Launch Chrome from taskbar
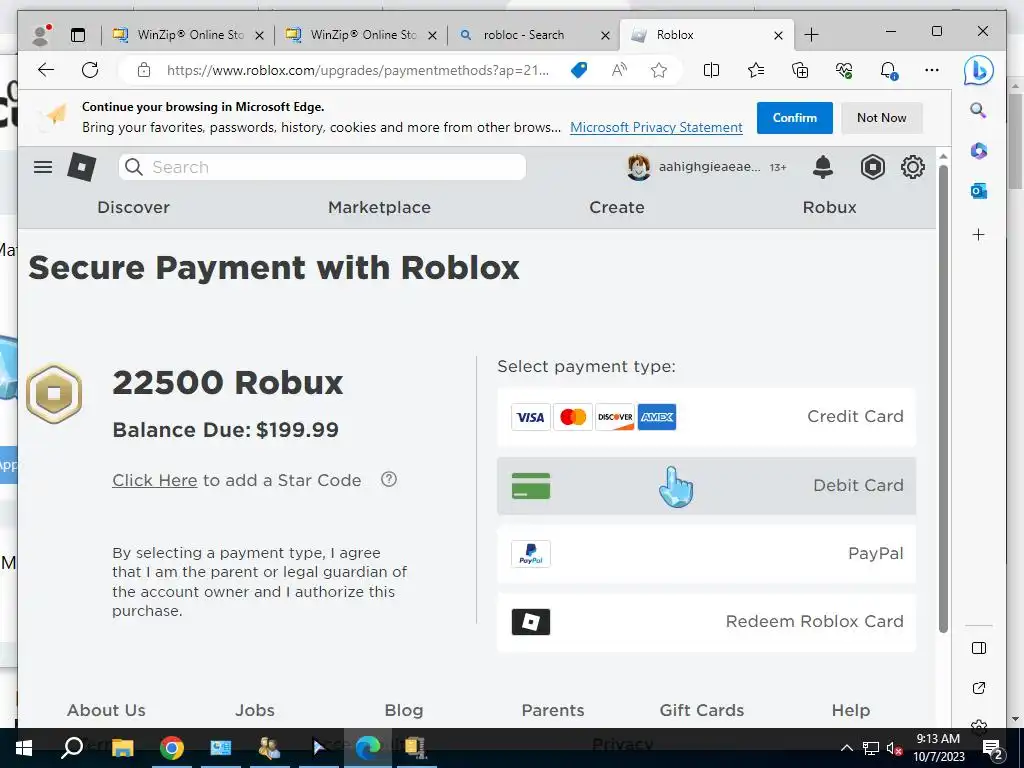The image size is (1024, 768). coord(171,748)
